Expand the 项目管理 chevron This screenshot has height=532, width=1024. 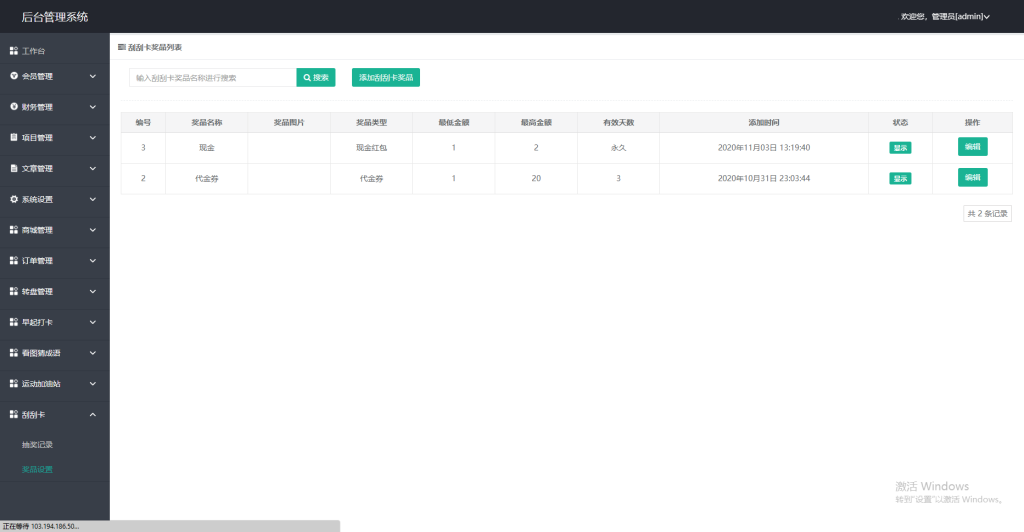pyautogui.click(x=93, y=138)
